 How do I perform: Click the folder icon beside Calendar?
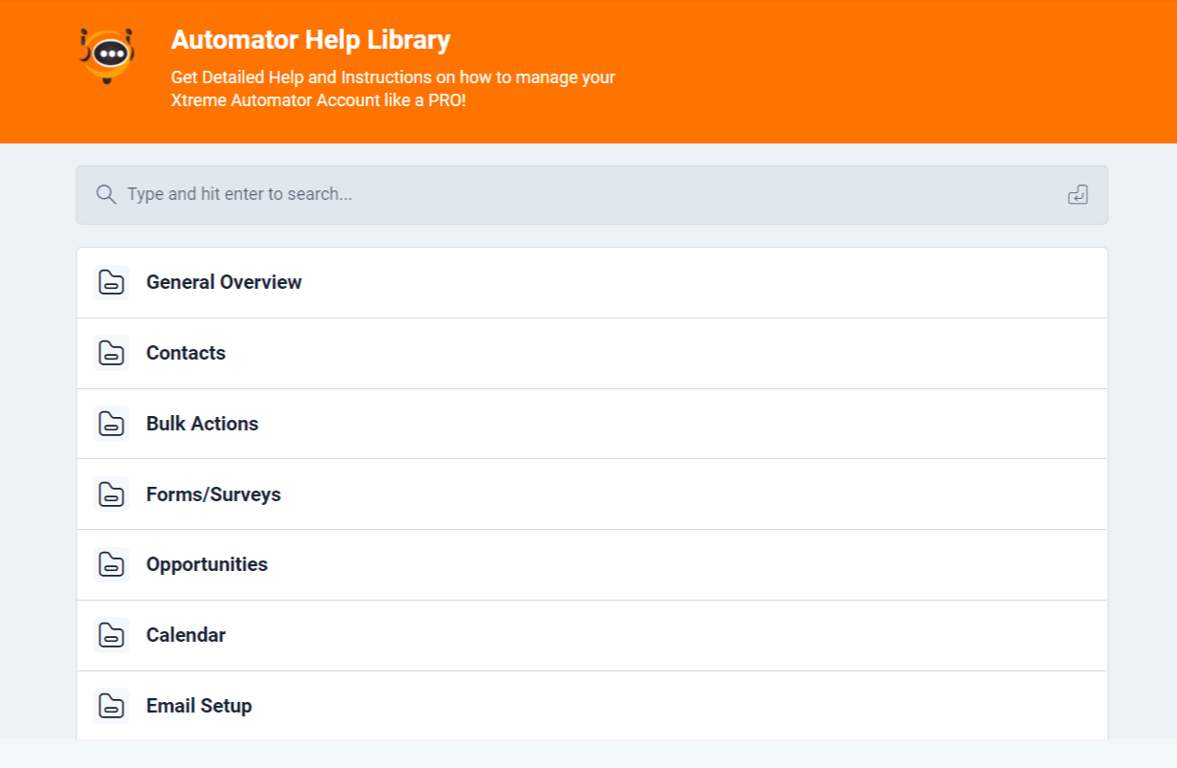pyautogui.click(x=111, y=635)
